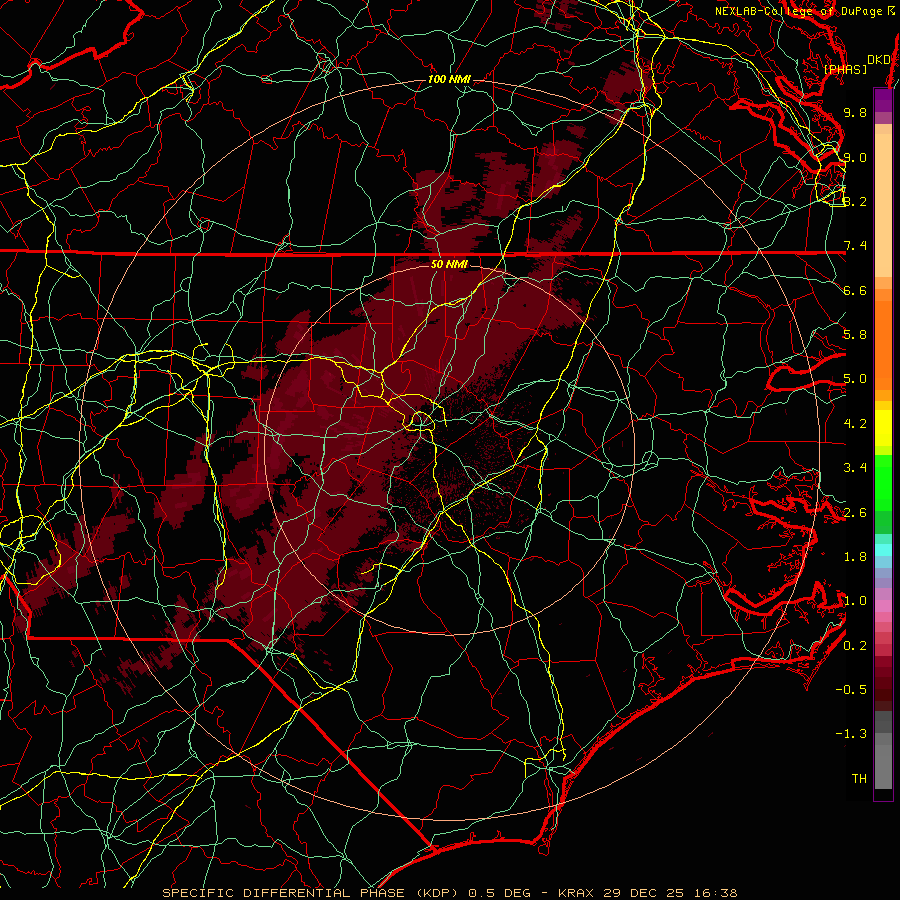Click the -0.5 scale value
Screen dimensions: 900x900
pos(851,690)
